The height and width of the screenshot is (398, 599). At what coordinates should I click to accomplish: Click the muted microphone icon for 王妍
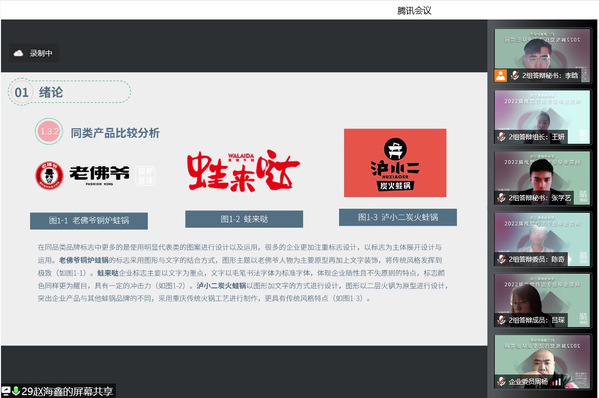pyautogui.click(x=501, y=136)
